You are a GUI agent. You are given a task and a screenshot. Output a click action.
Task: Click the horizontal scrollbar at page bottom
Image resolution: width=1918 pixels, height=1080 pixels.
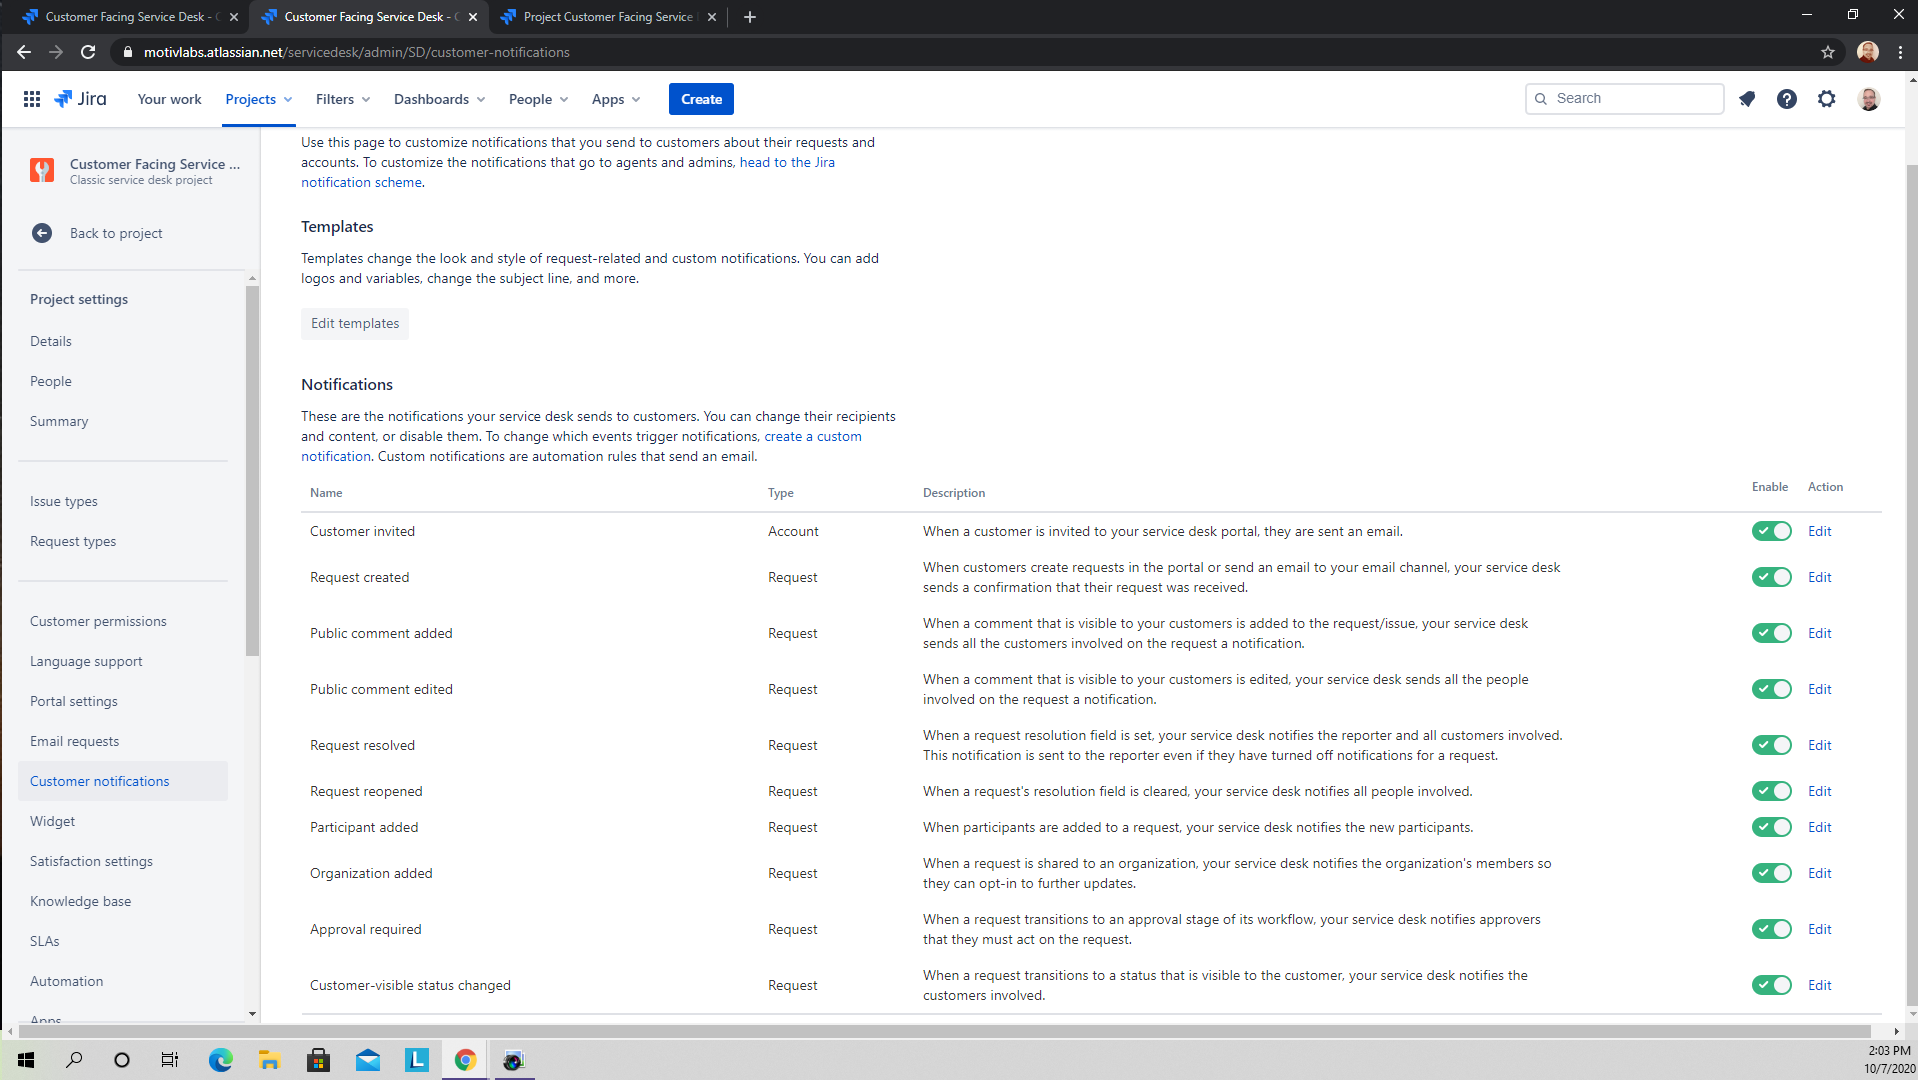pos(945,1031)
